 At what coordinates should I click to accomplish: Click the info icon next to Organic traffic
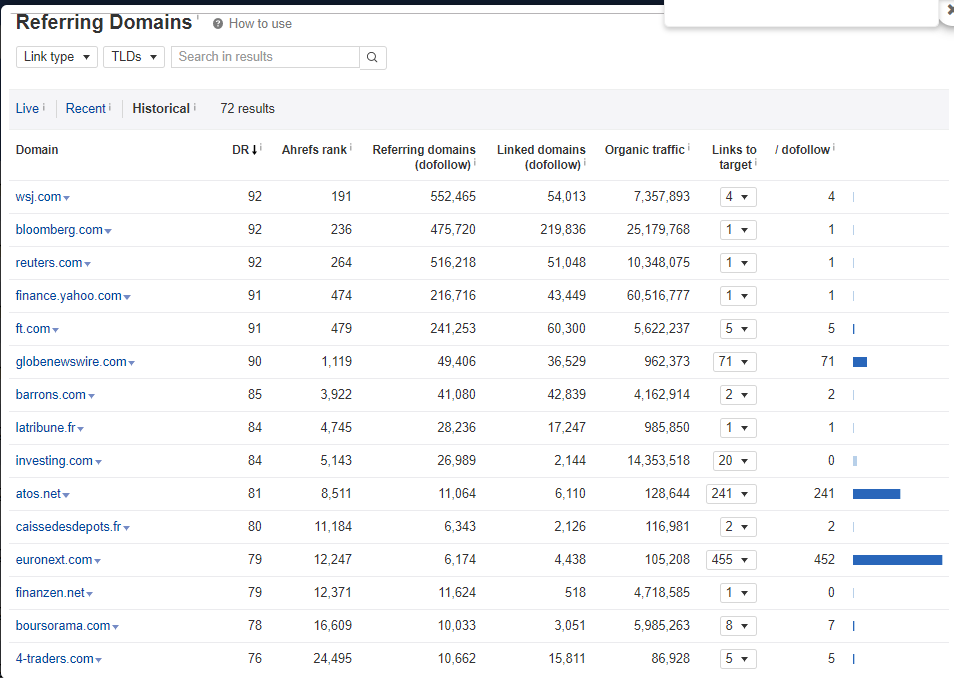[689, 147]
